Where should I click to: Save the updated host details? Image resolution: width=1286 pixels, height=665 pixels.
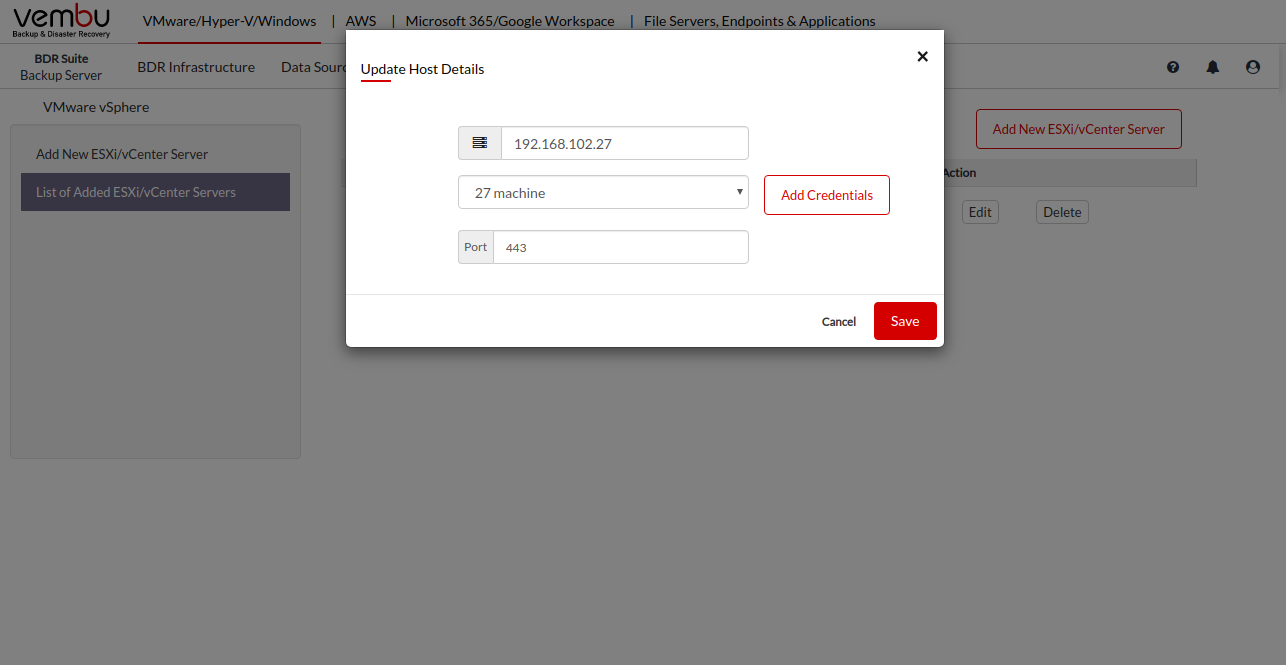(904, 321)
